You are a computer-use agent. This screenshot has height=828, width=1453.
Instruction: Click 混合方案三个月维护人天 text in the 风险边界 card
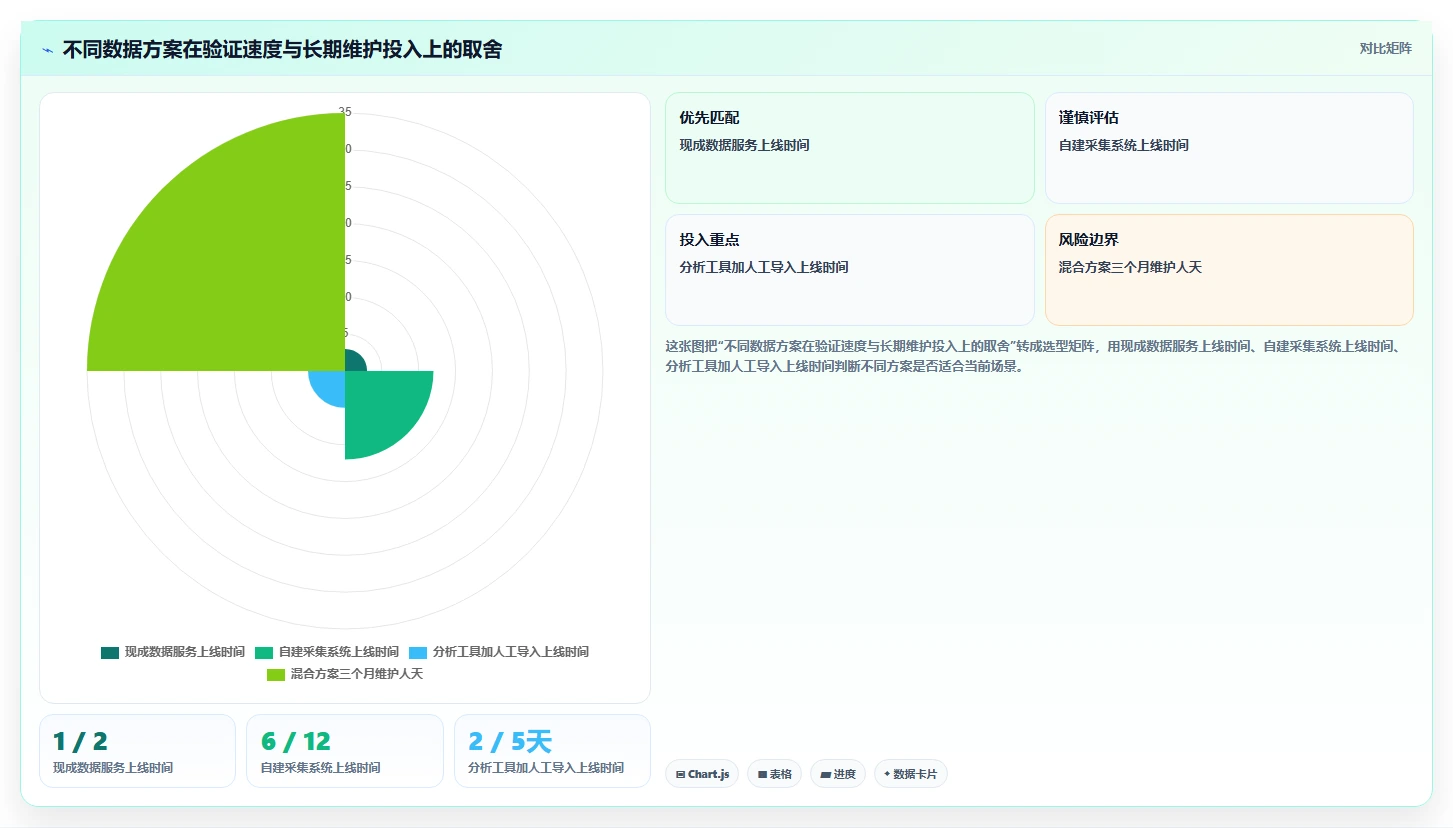point(1130,267)
